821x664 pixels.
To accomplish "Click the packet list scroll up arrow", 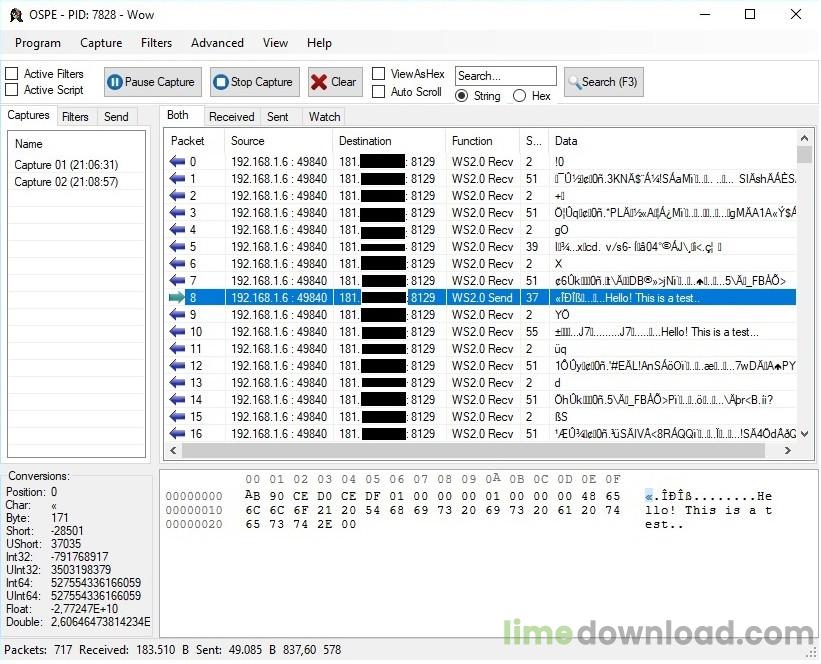I will (804, 138).
